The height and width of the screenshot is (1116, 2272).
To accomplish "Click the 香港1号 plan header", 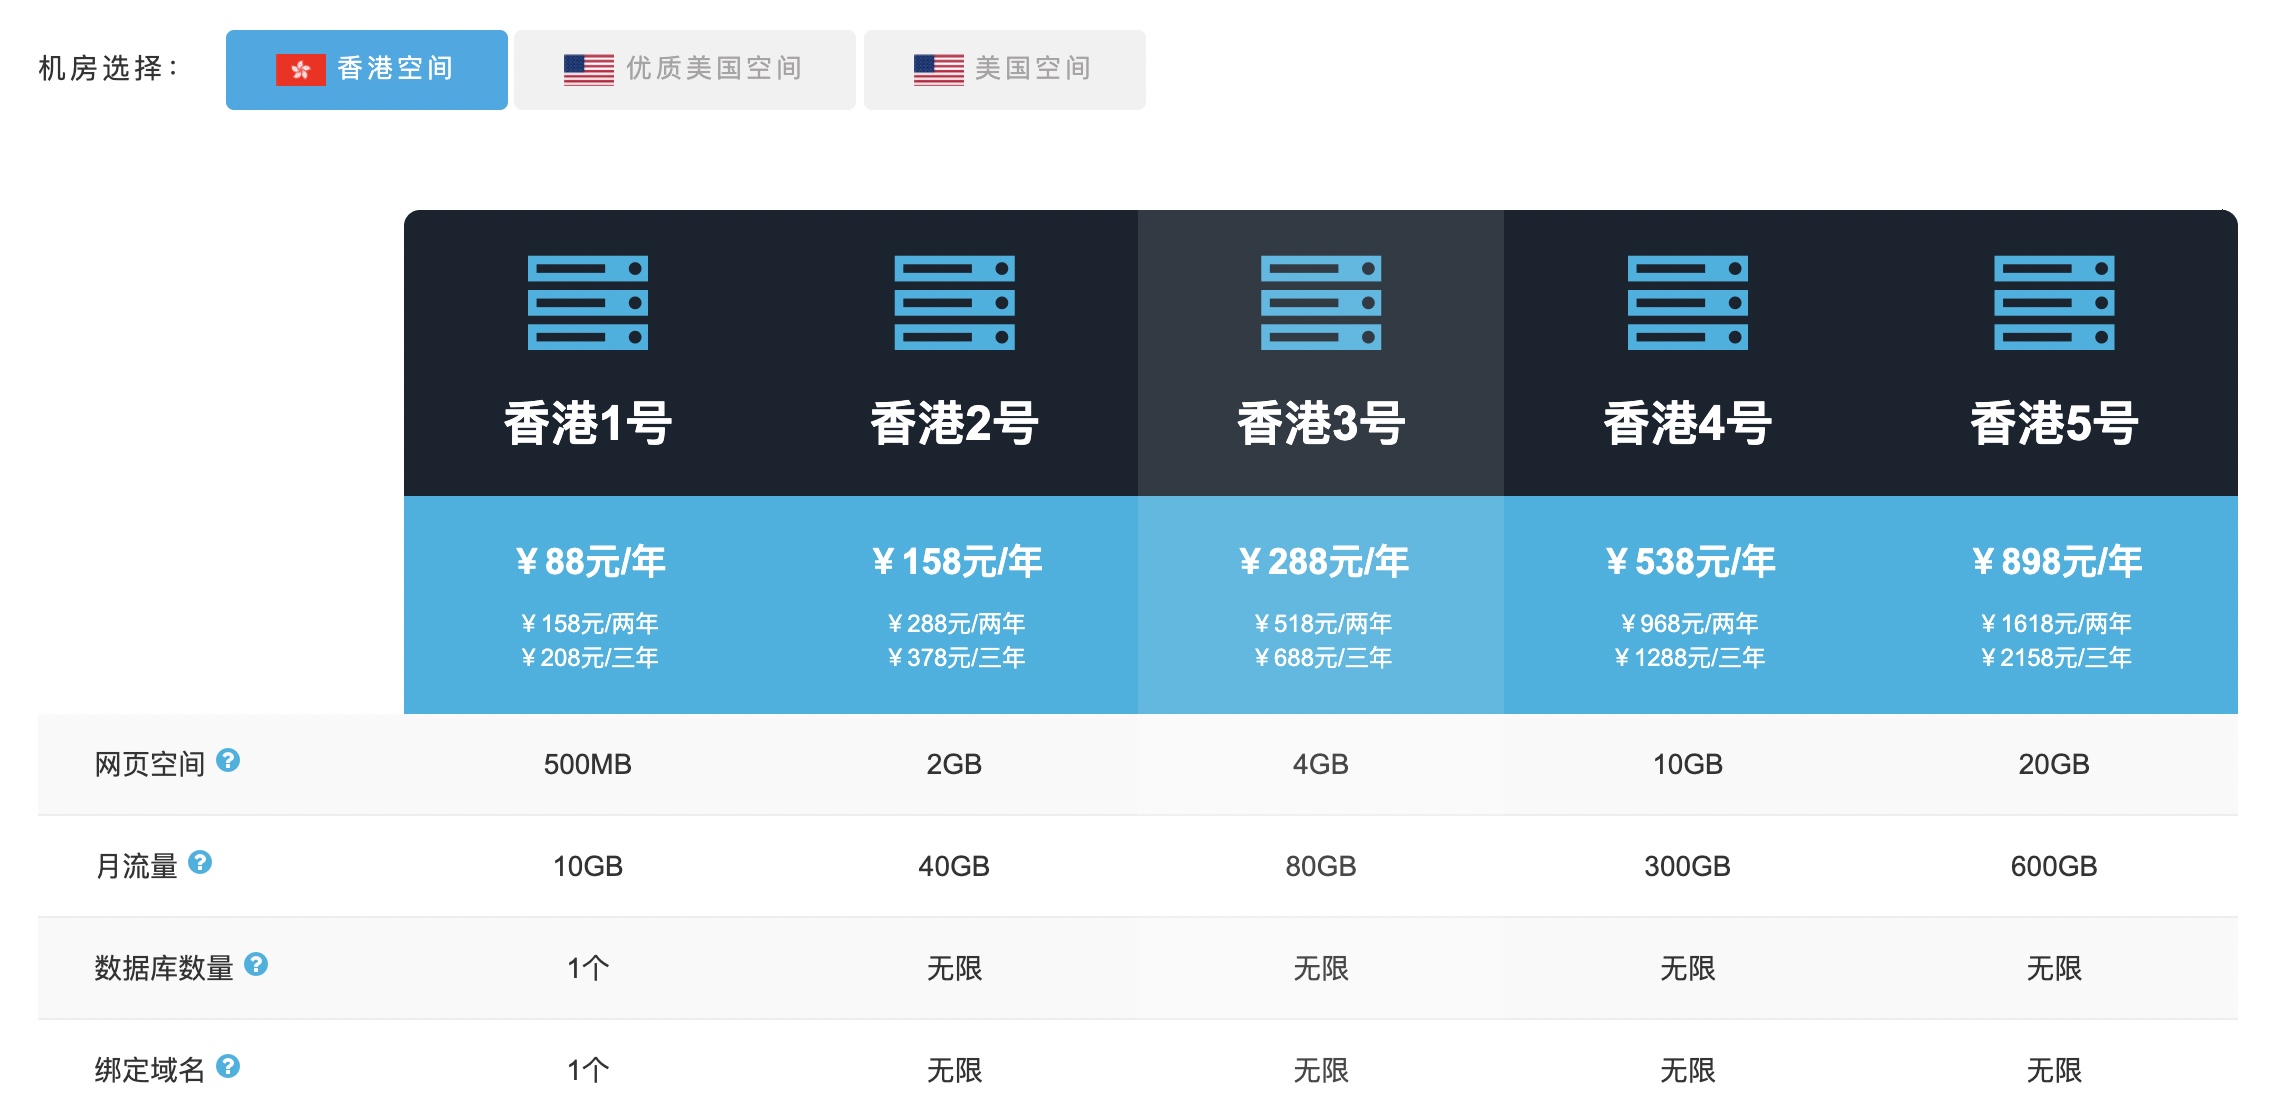I will click(586, 425).
